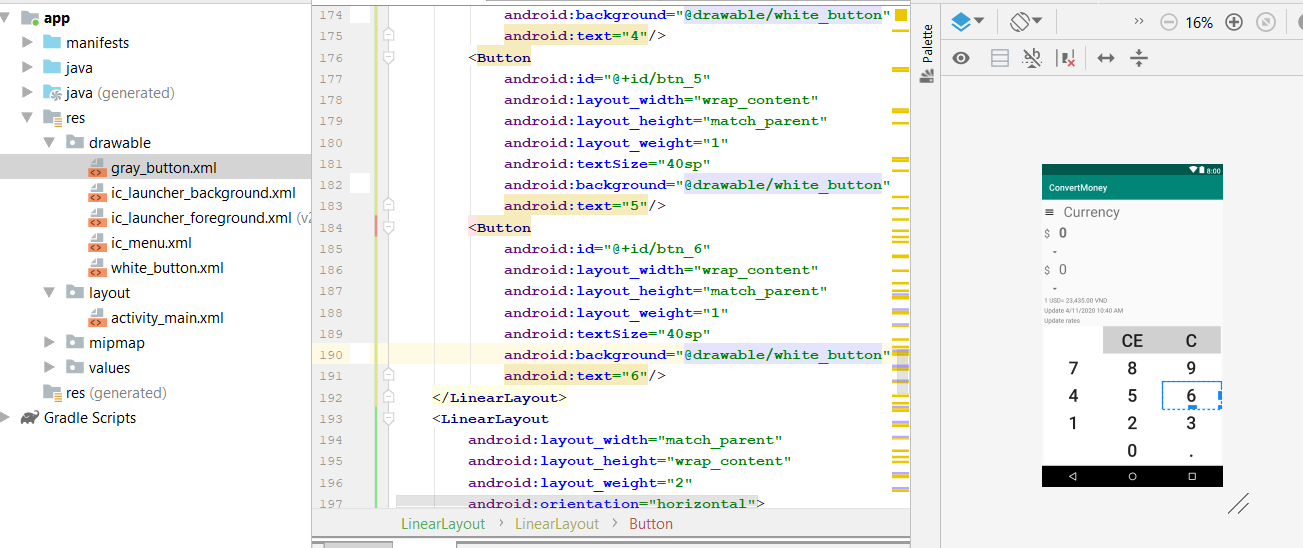This screenshot has width=1303, height=548.
Task: Click the closing LinearLayout tag line 192
Action: [x=500, y=397]
